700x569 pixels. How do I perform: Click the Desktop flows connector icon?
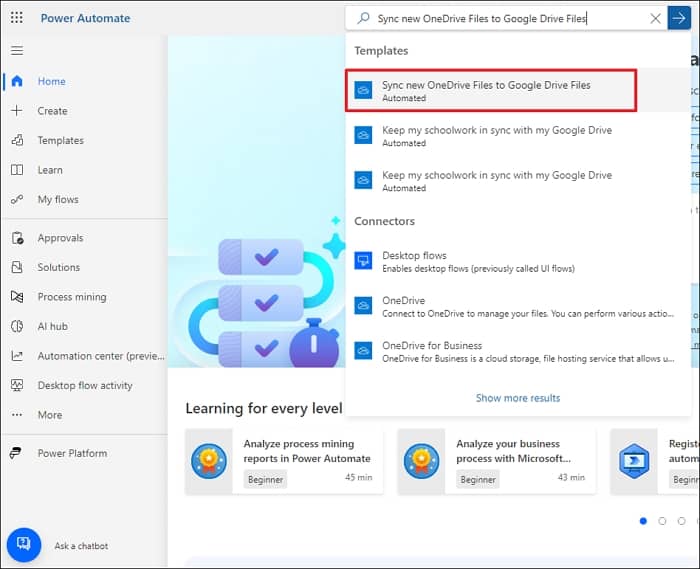click(363, 261)
